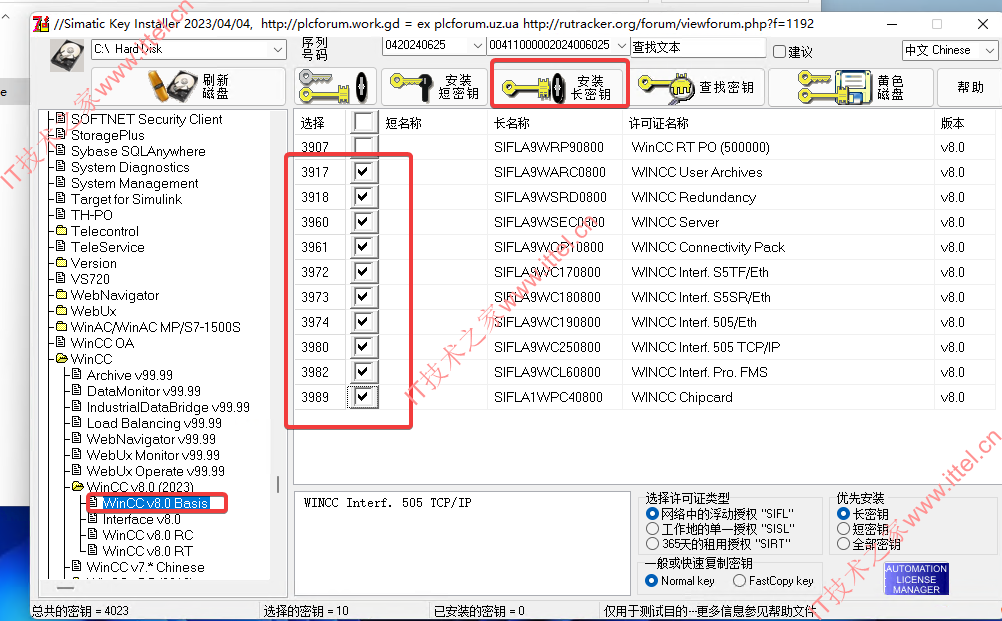Uncheck the box for key 3972
The width and height of the screenshot is (1002, 621).
pyautogui.click(x=364, y=271)
